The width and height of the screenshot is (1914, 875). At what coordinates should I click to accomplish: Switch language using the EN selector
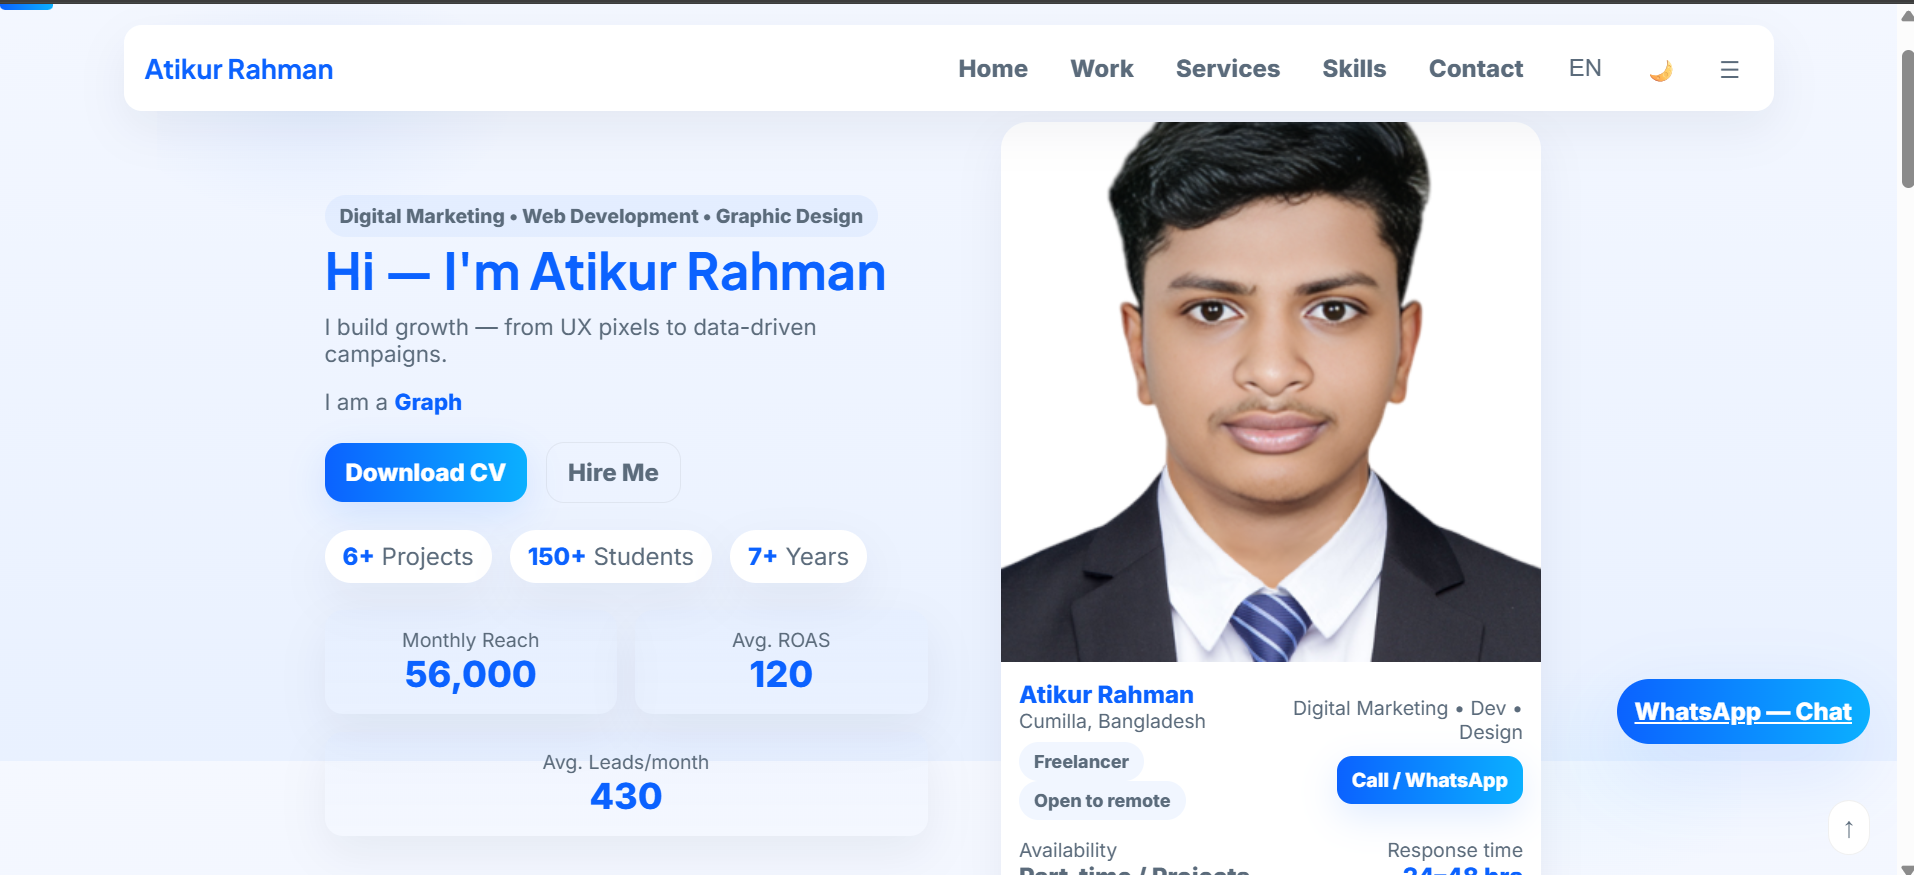click(1585, 68)
